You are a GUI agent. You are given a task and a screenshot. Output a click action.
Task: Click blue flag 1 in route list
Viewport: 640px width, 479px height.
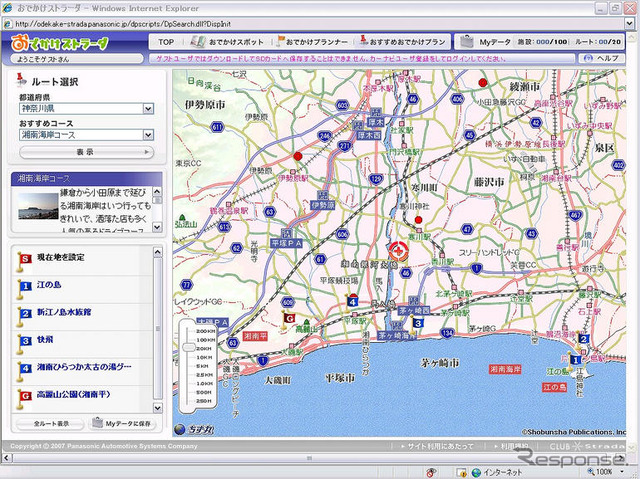coord(24,289)
